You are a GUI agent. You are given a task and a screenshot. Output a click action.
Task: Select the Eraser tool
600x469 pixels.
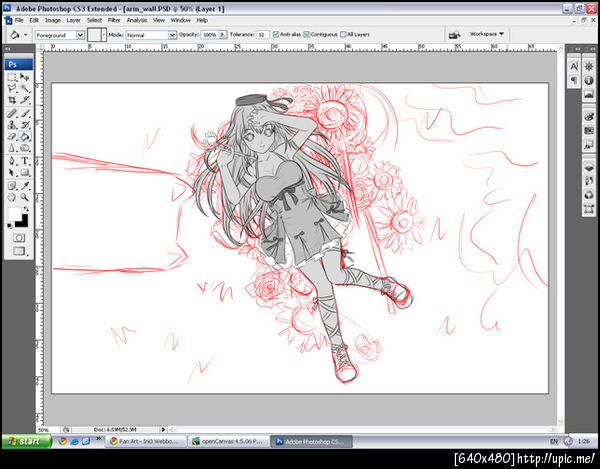coord(12,136)
